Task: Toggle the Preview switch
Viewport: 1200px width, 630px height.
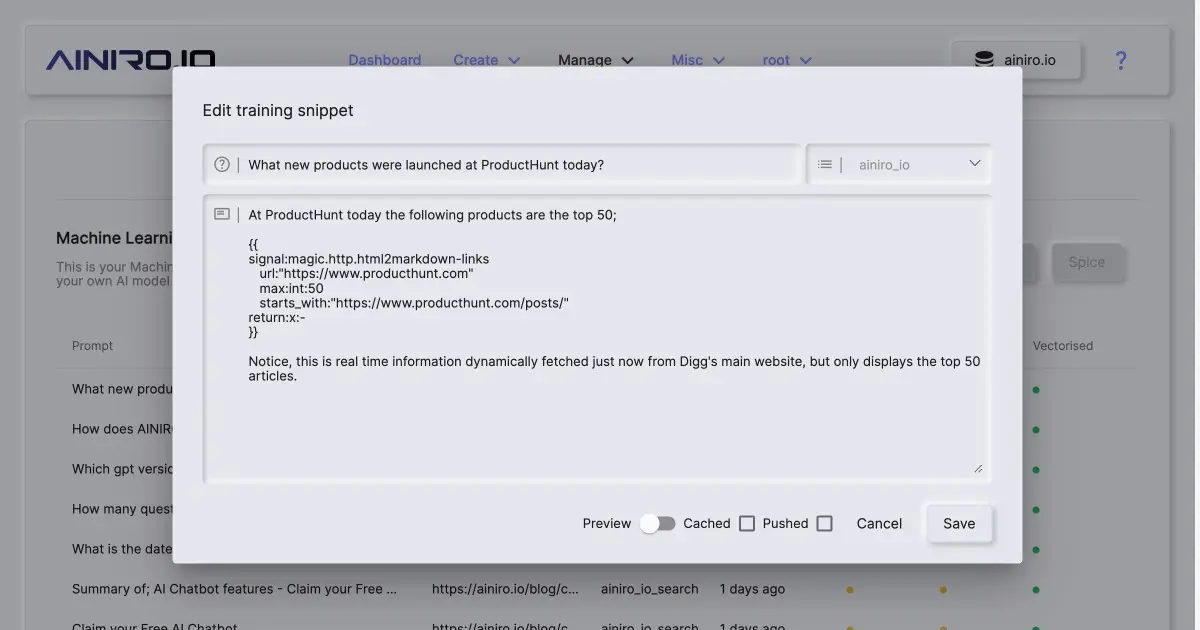Action: coord(658,523)
